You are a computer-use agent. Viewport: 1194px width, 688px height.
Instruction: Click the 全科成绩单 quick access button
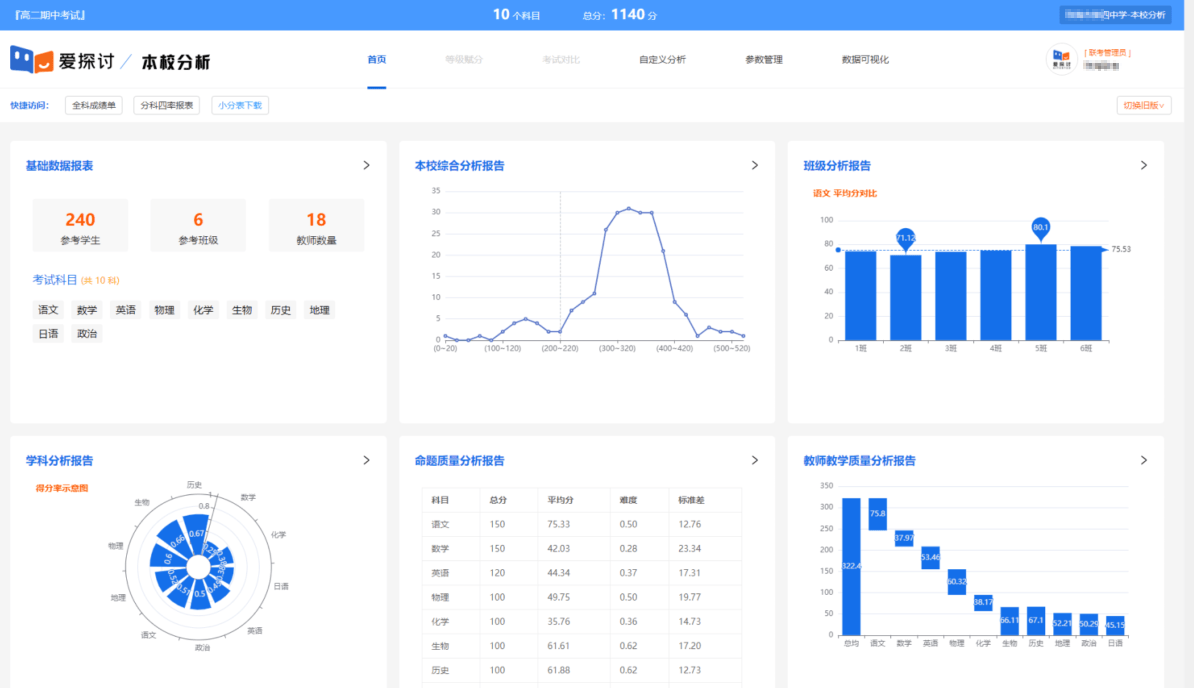(94, 105)
